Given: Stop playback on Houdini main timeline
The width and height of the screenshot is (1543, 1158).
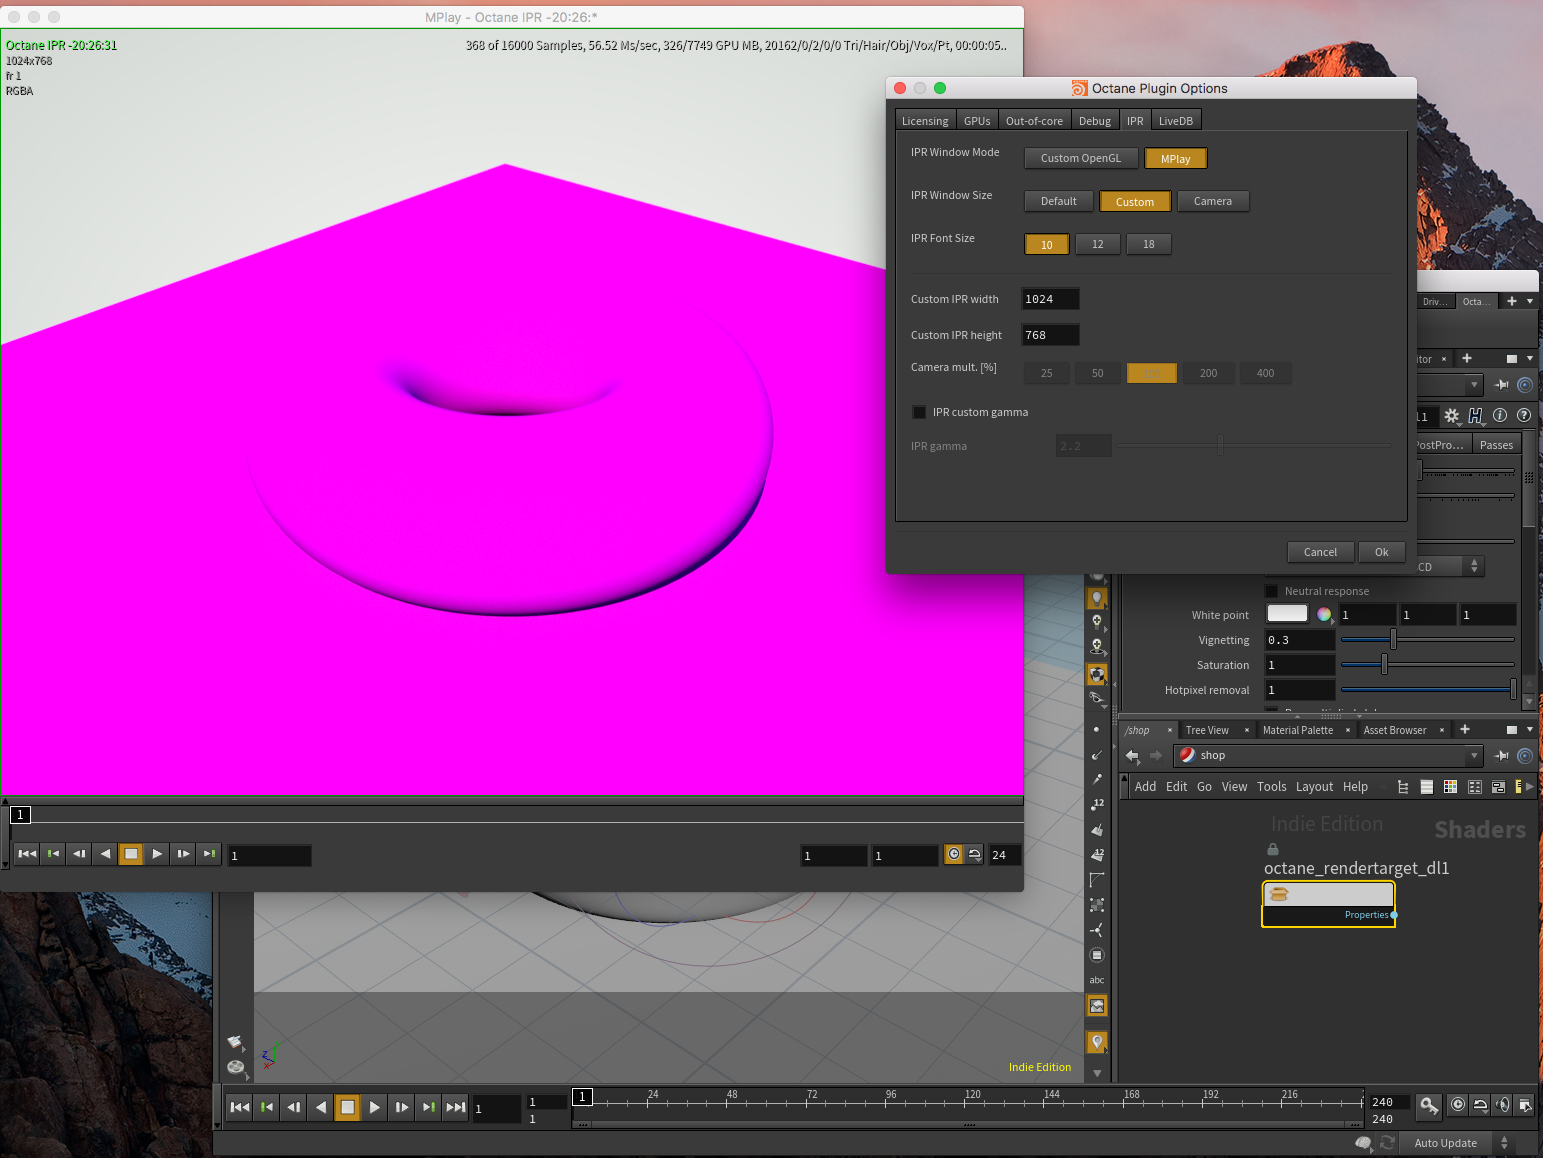Looking at the screenshot, I should click(347, 1107).
